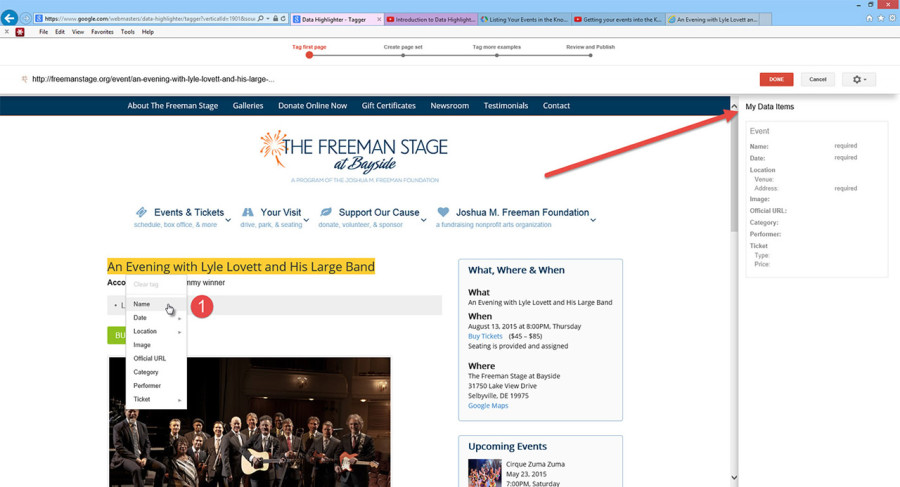Click the Cirque Zuma Zuma event thumbnail
900x487 pixels.
click(x=484, y=473)
